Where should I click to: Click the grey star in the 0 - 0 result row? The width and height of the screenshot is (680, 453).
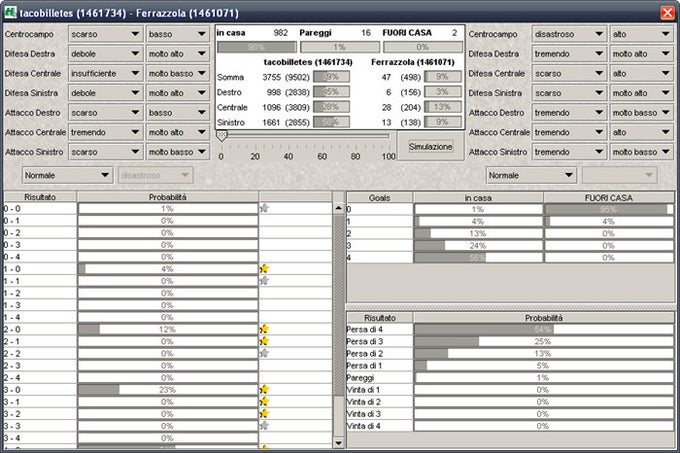tap(264, 209)
